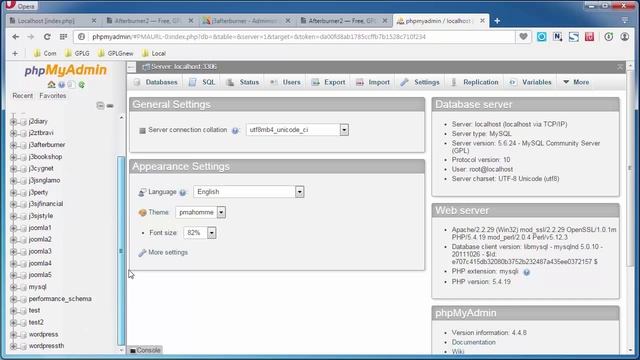The width and height of the screenshot is (640, 360).
Task: Click the collapse navigation panel arrow button
Action: coord(131,67)
